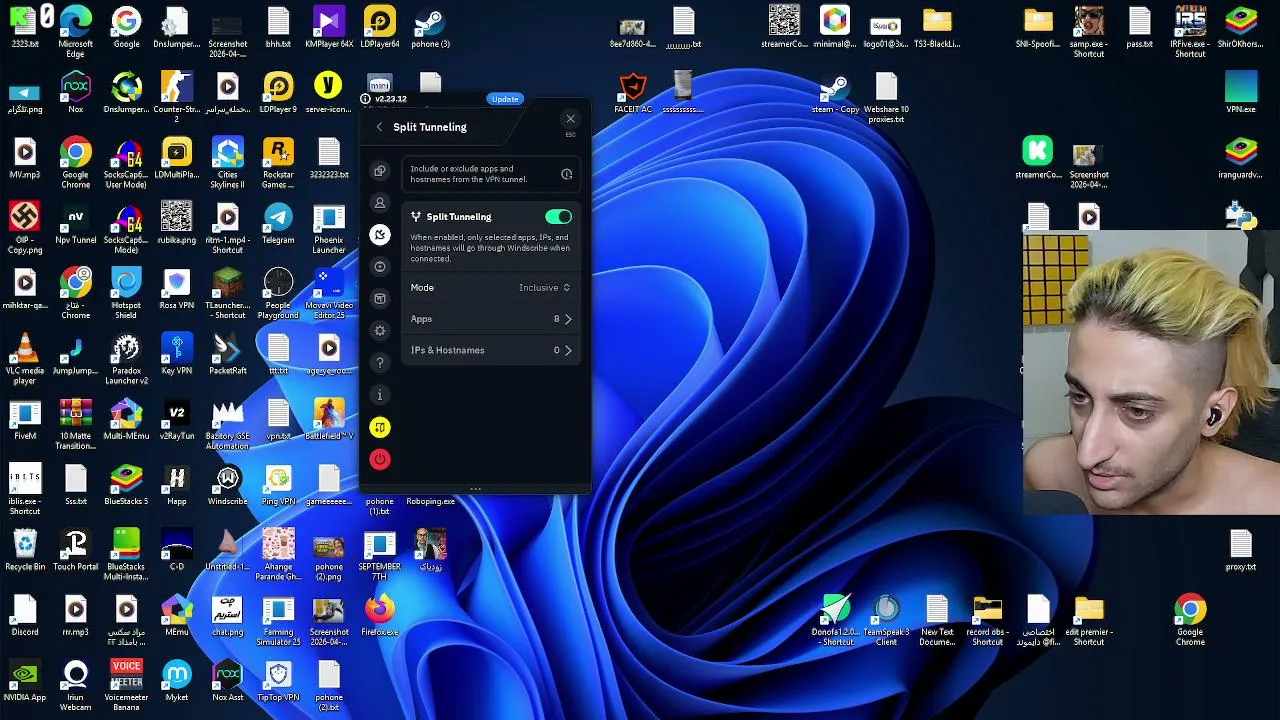Expand the IPs & Hostnames row
1280x720 pixels.
pyautogui.click(x=491, y=350)
